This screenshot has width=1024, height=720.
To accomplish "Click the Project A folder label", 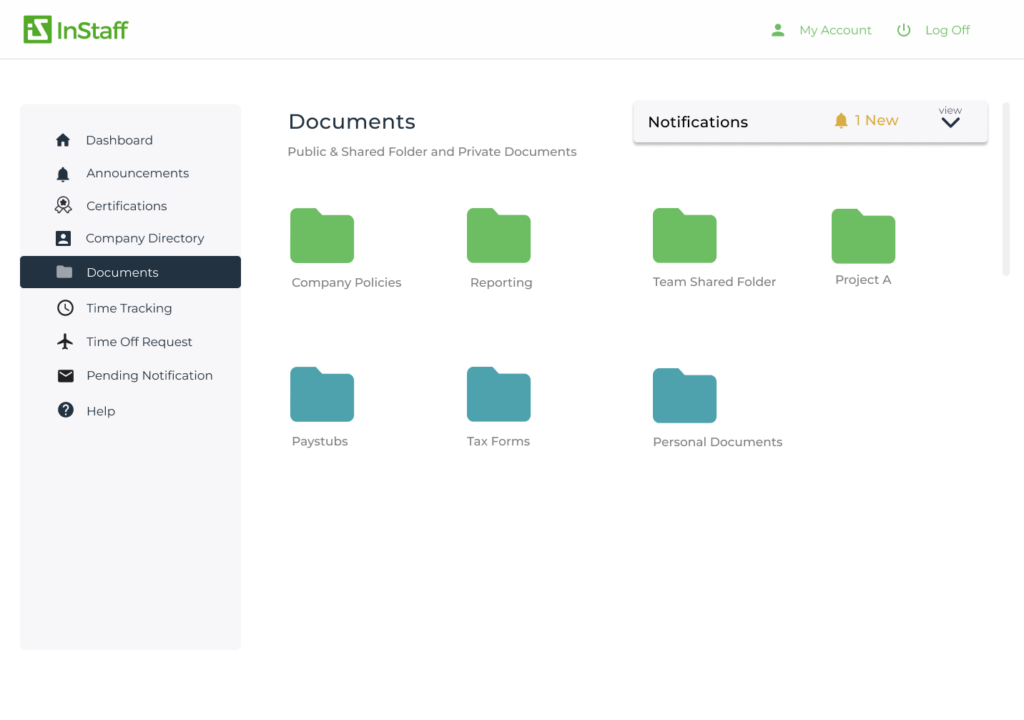I will click(x=863, y=280).
